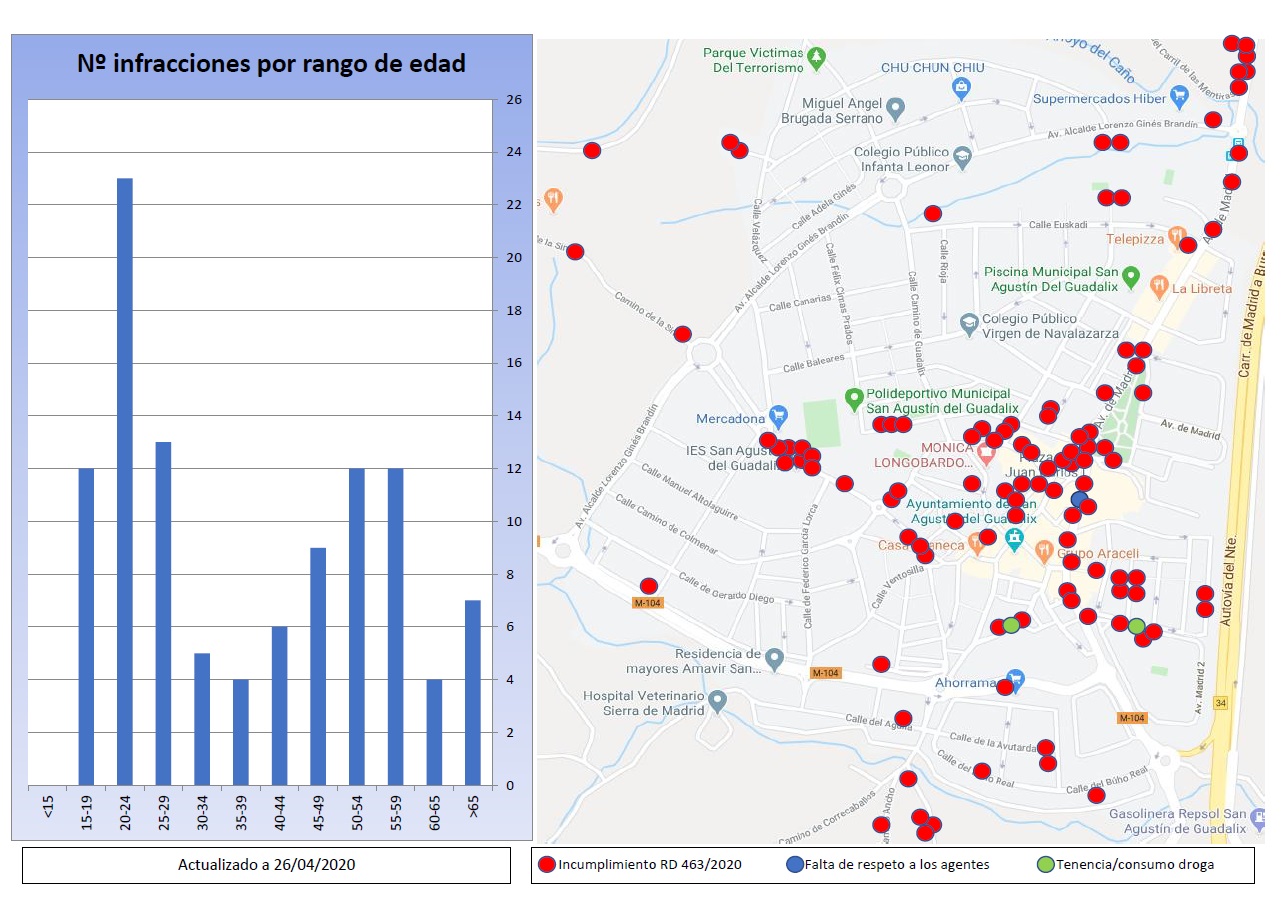1285x905 pixels.
Task: Open the Residencia de mayores Amavir pin
Action: [774, 659]
